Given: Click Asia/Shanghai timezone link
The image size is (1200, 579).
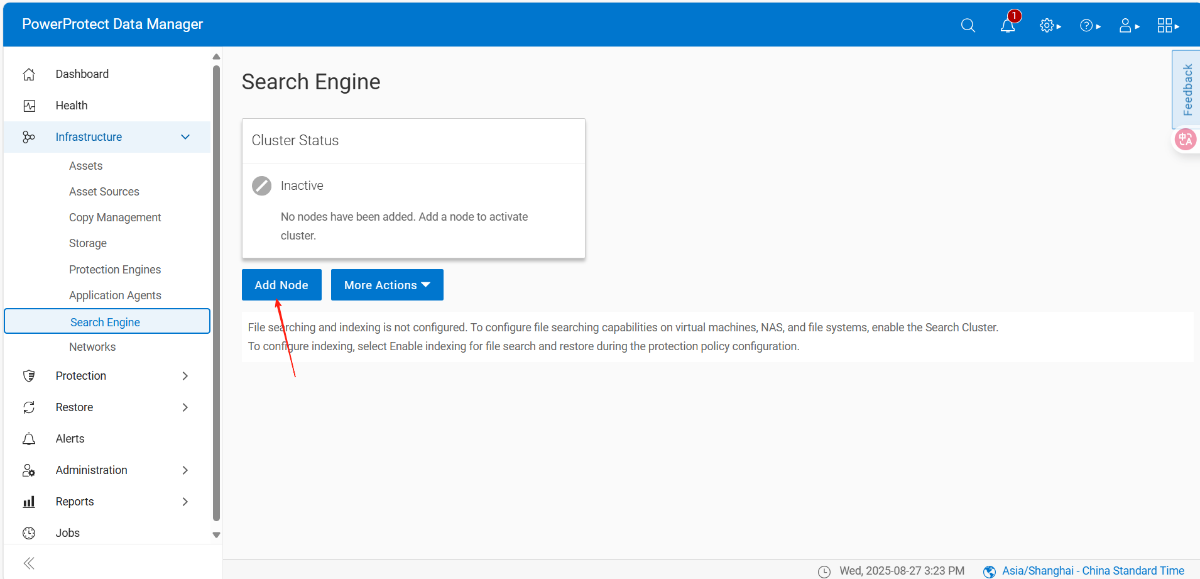Looking at the screenshot, I should (1093, 571).
